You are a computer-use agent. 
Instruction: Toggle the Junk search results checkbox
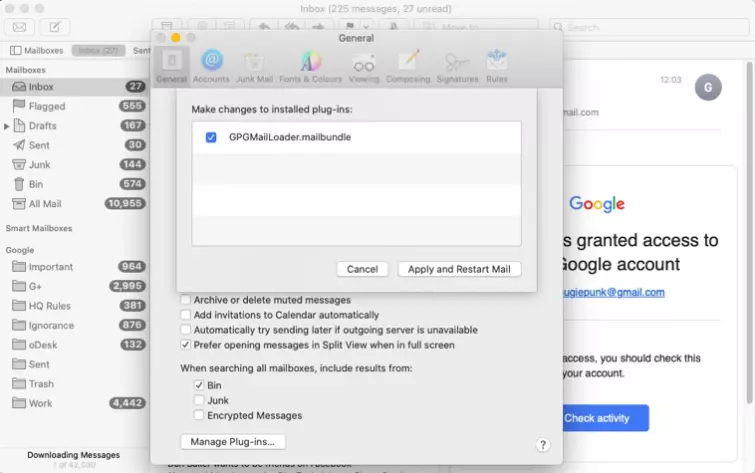click(x=200, y=400)
